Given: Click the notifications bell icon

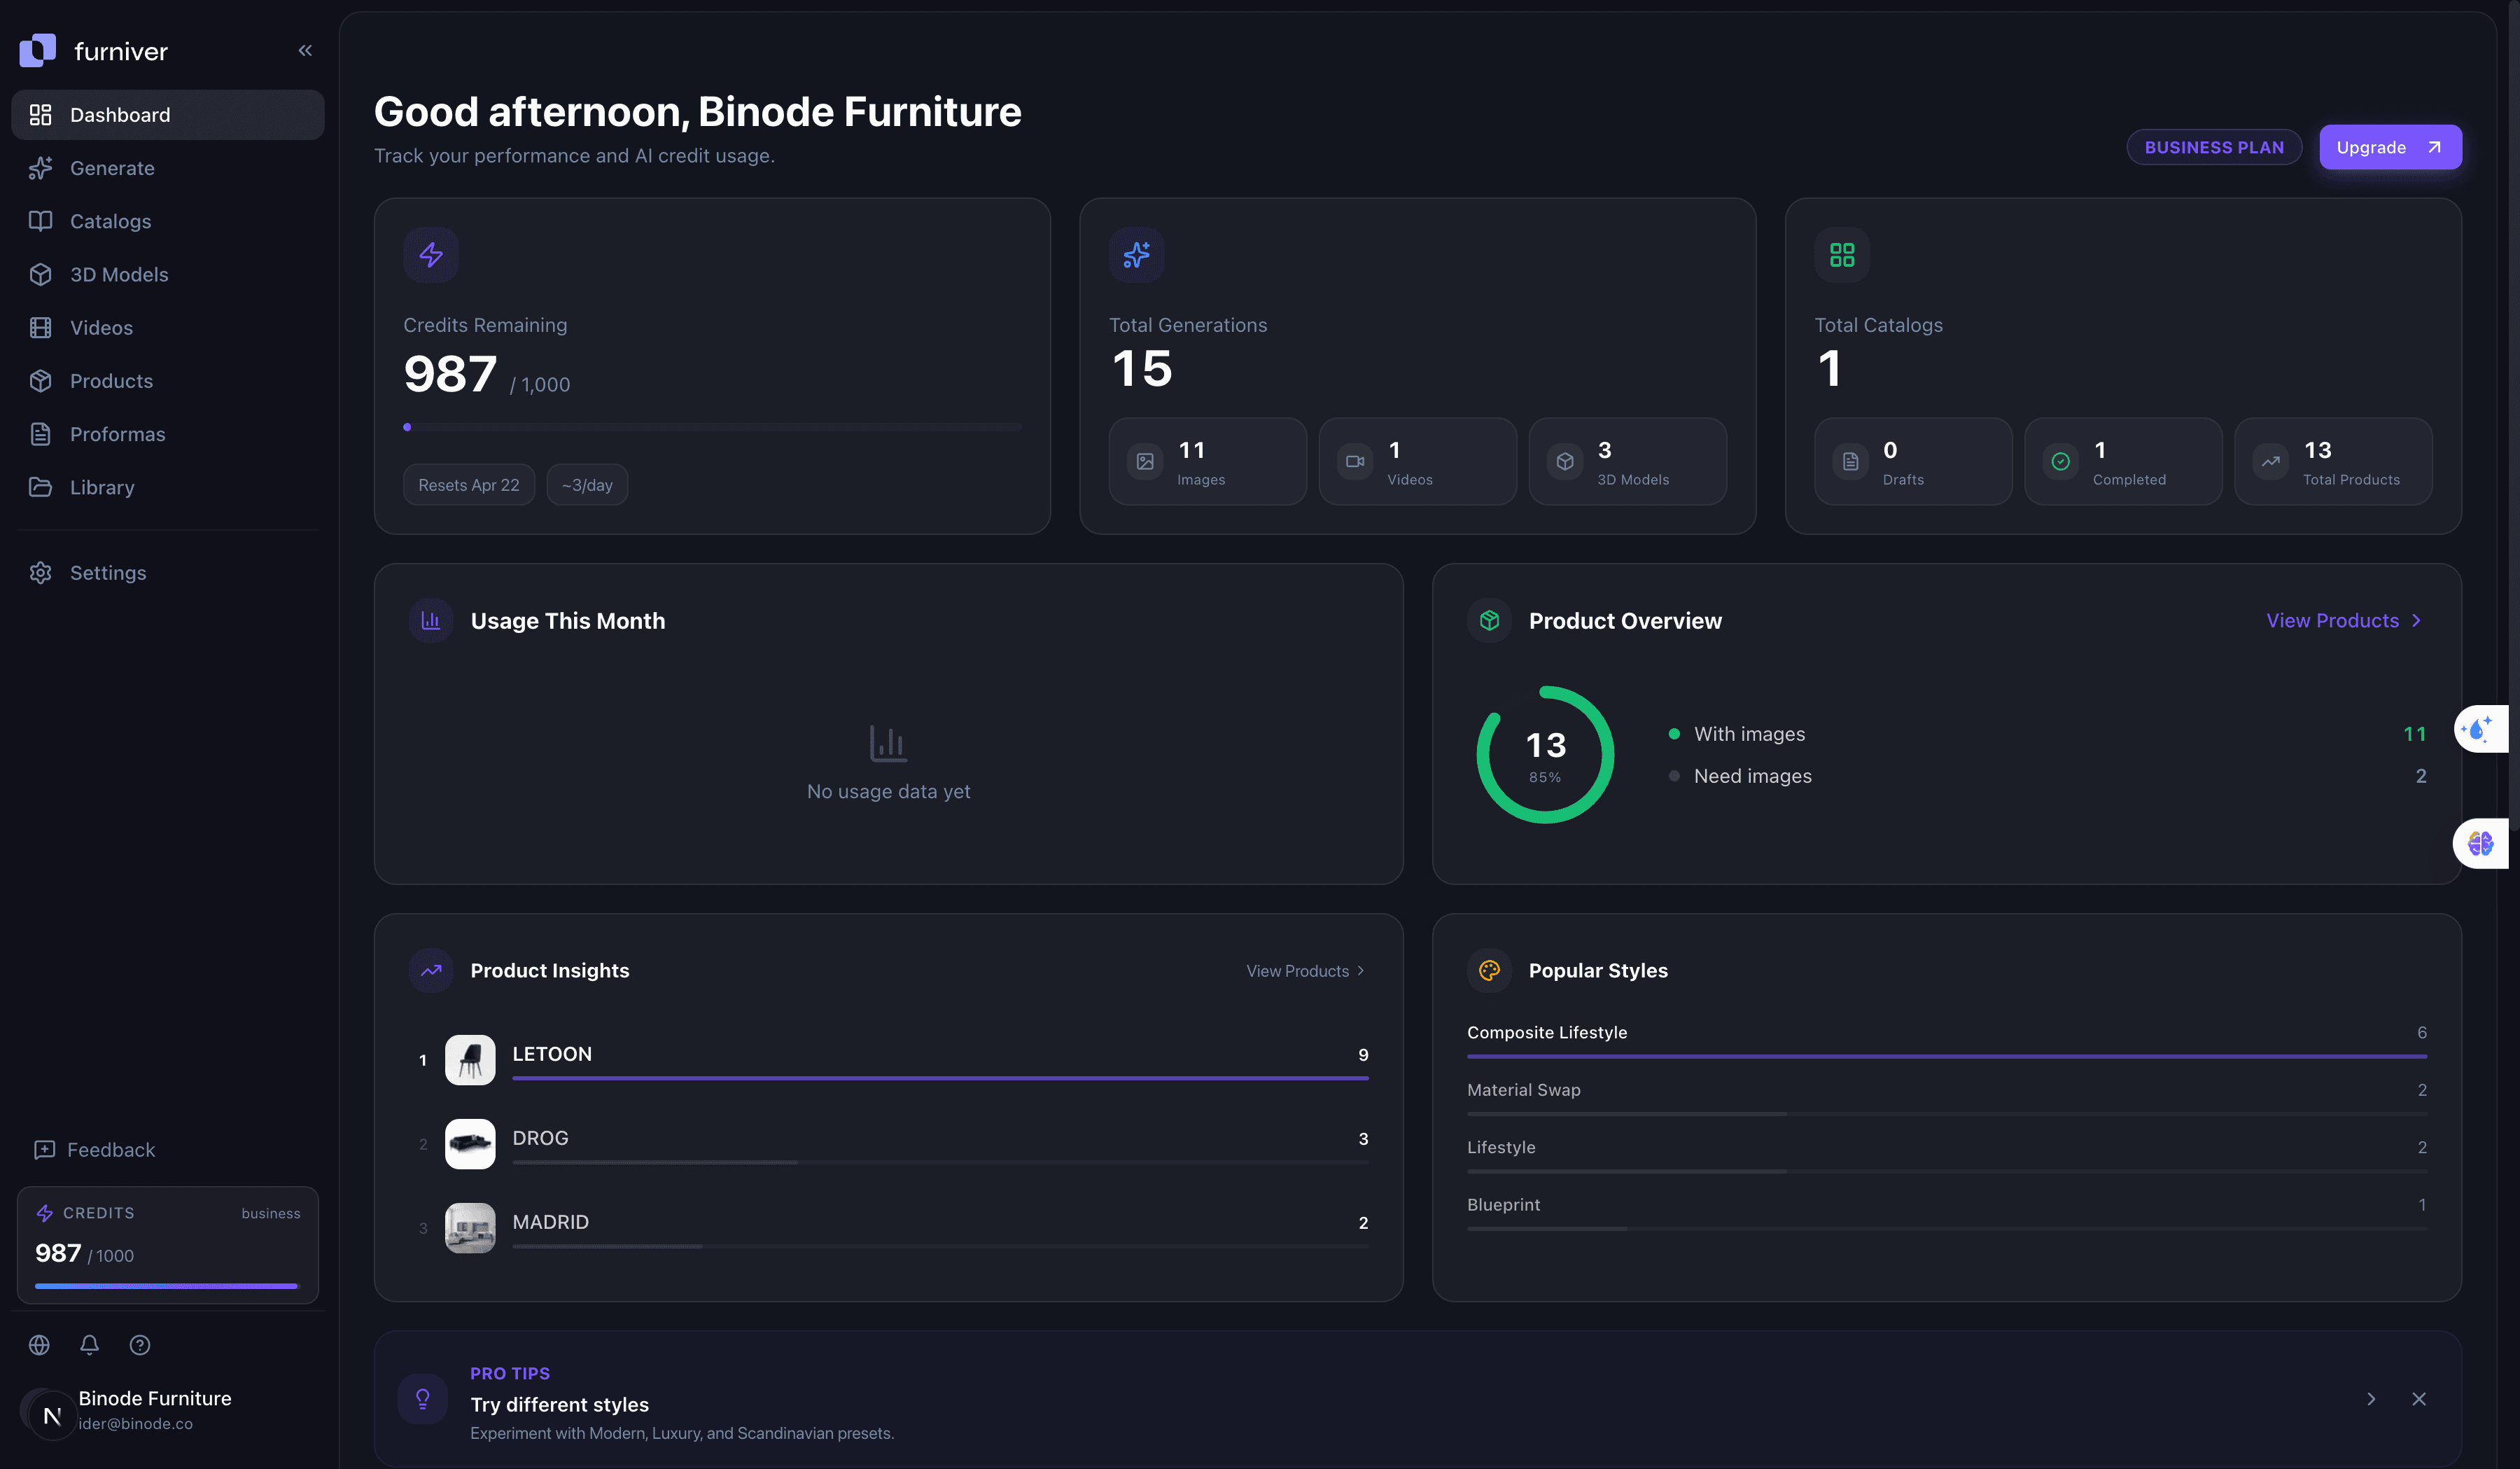Looking at the screenshot, I should point(89,1345).
